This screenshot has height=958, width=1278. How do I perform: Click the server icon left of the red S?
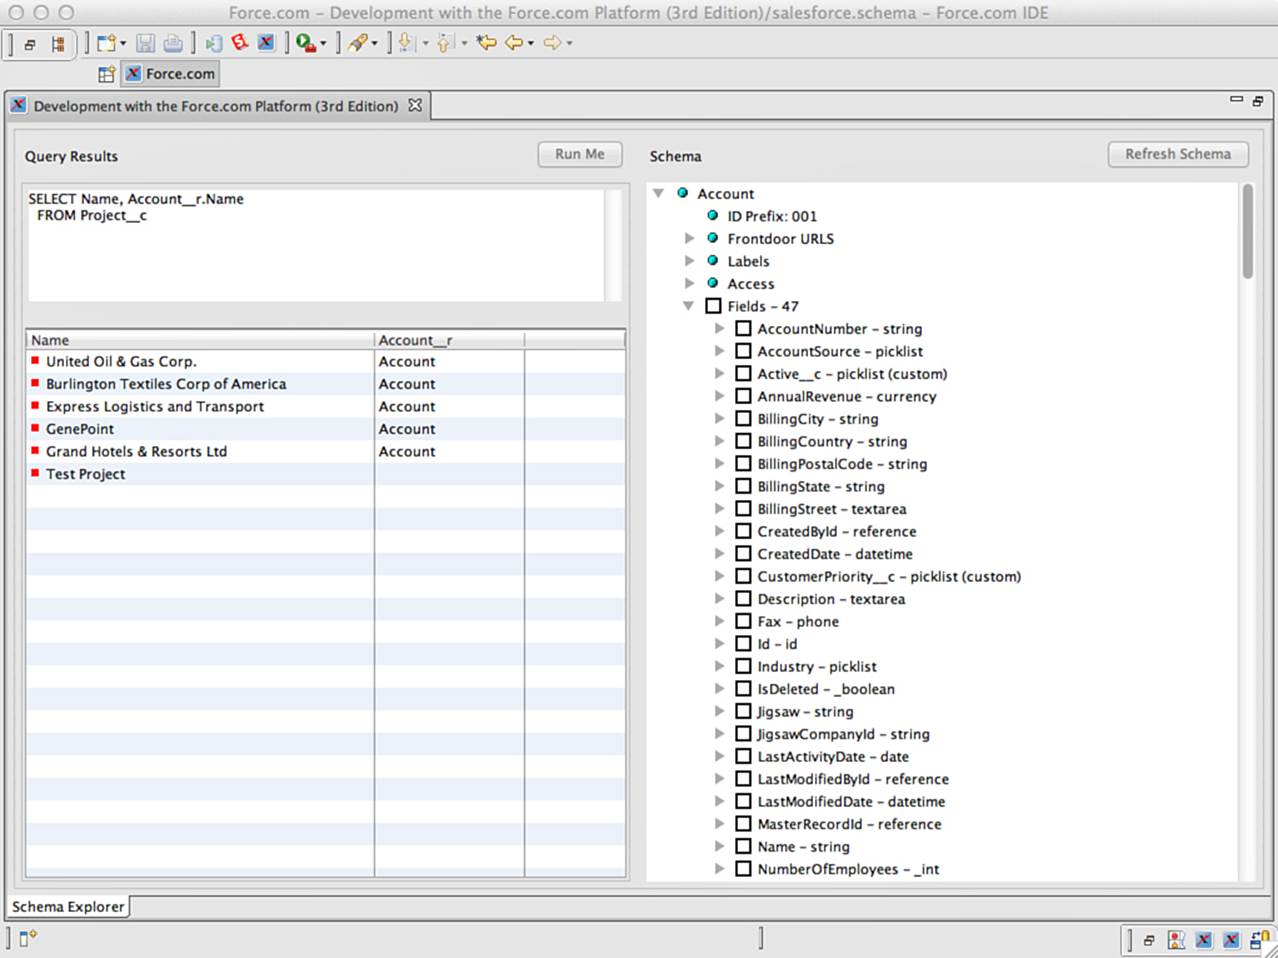214,43
